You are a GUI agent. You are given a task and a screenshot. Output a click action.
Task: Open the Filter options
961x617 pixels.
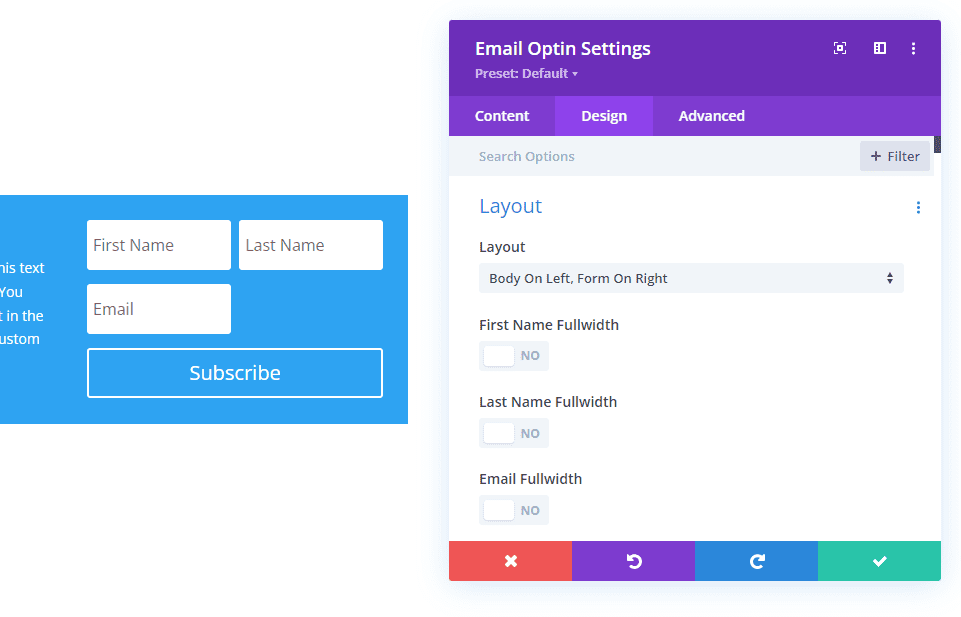[894, 156]
